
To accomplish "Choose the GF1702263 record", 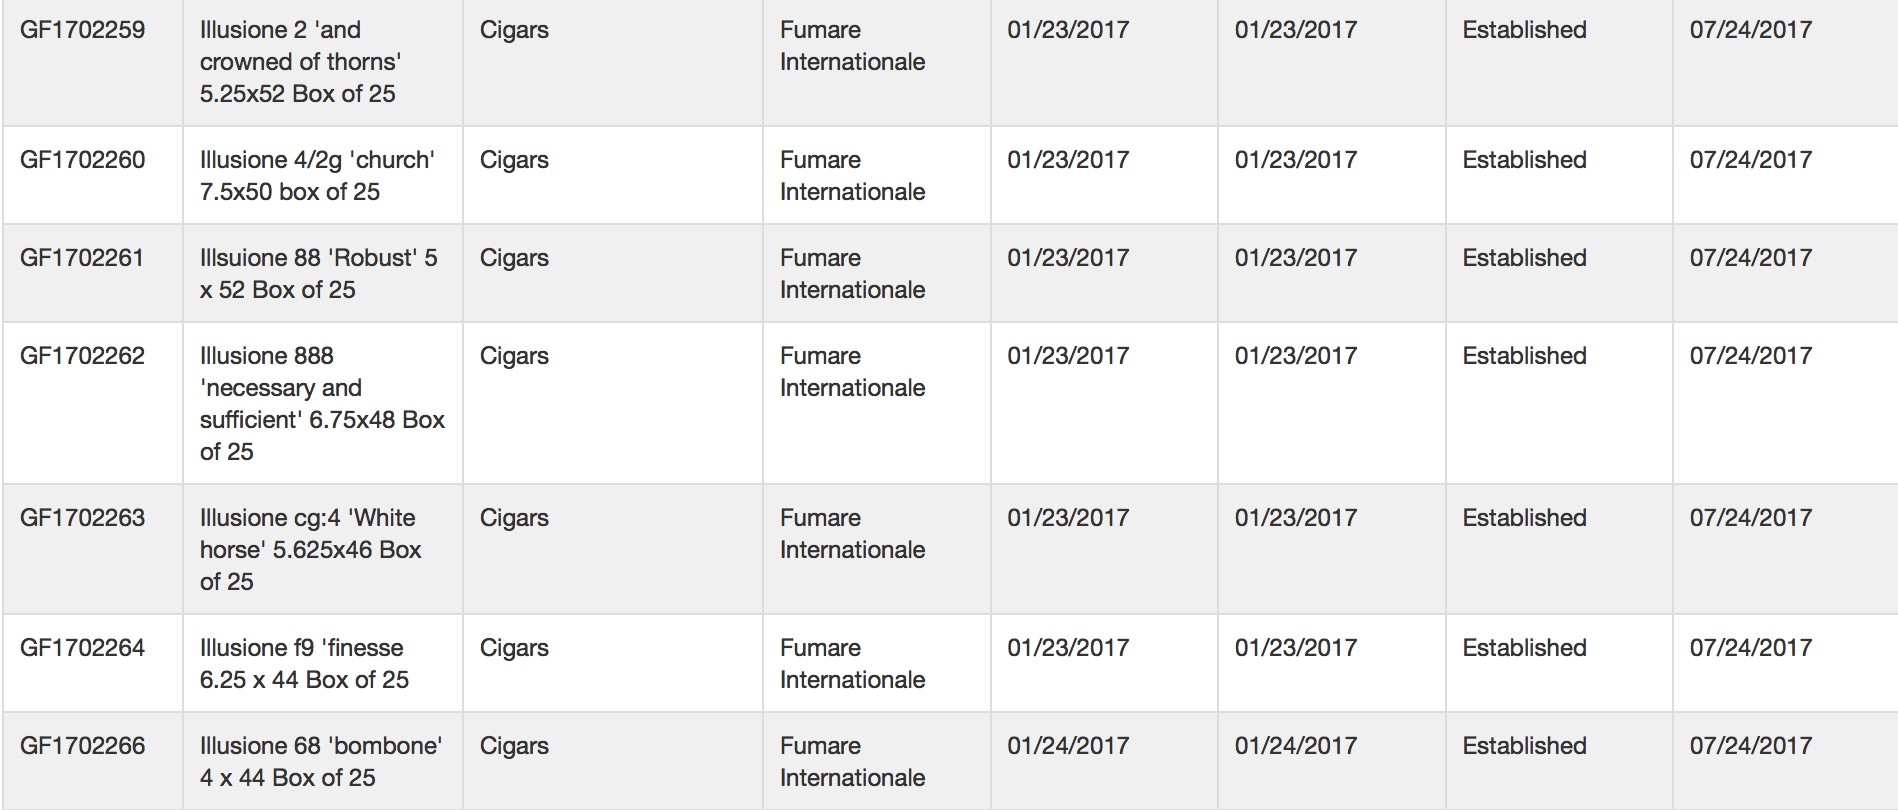I will click(82, 518).
